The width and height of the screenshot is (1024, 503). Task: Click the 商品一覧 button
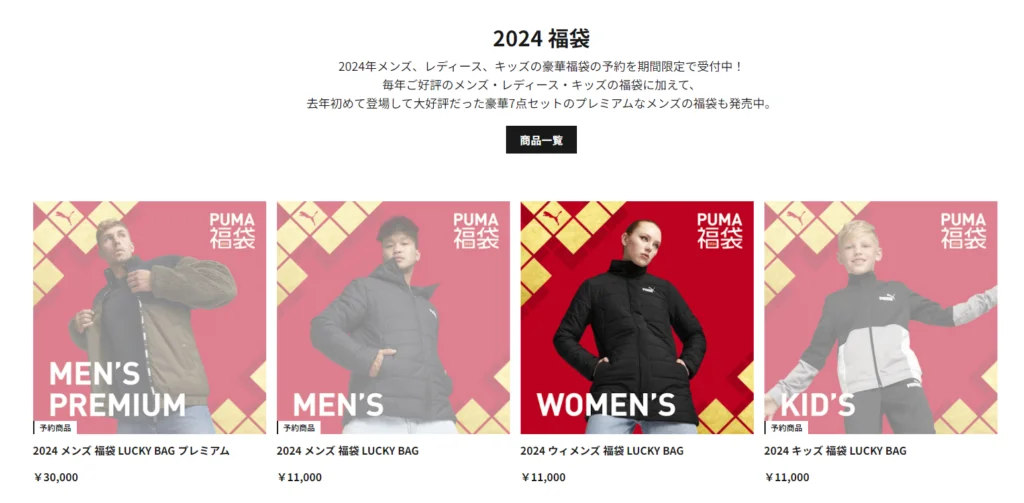(541, 140)
